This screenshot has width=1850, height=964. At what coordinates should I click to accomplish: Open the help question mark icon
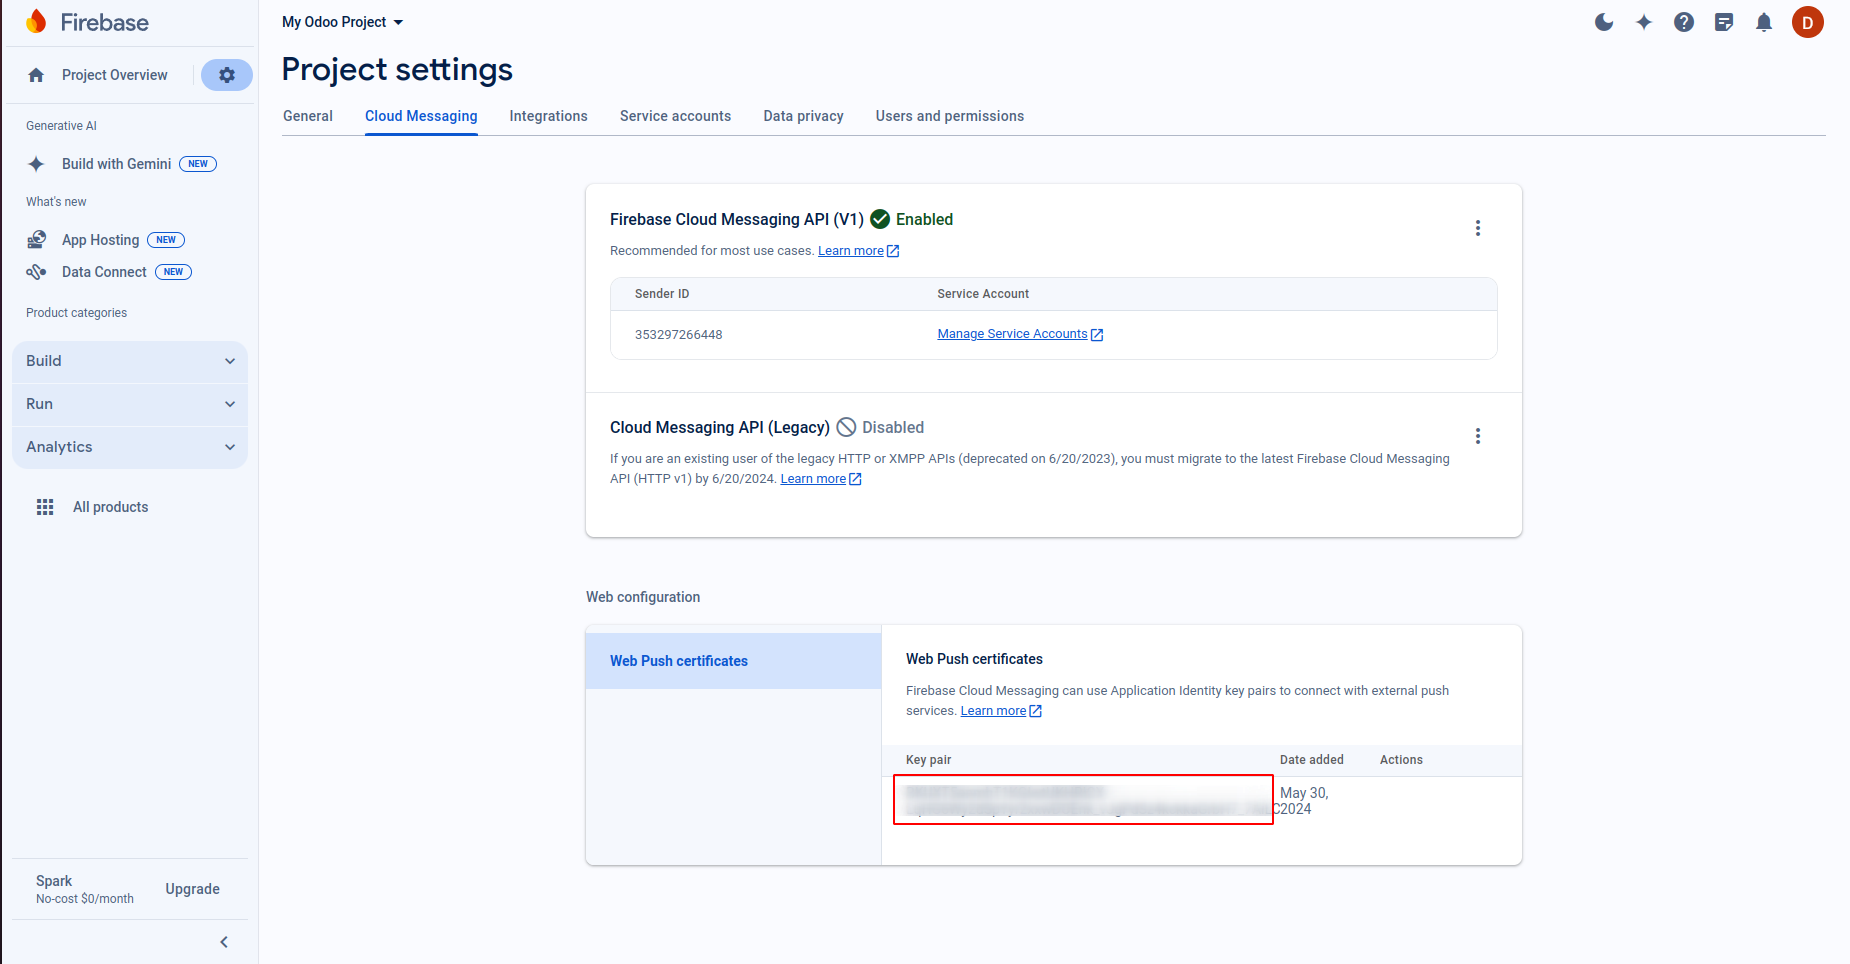point(1684,22)
